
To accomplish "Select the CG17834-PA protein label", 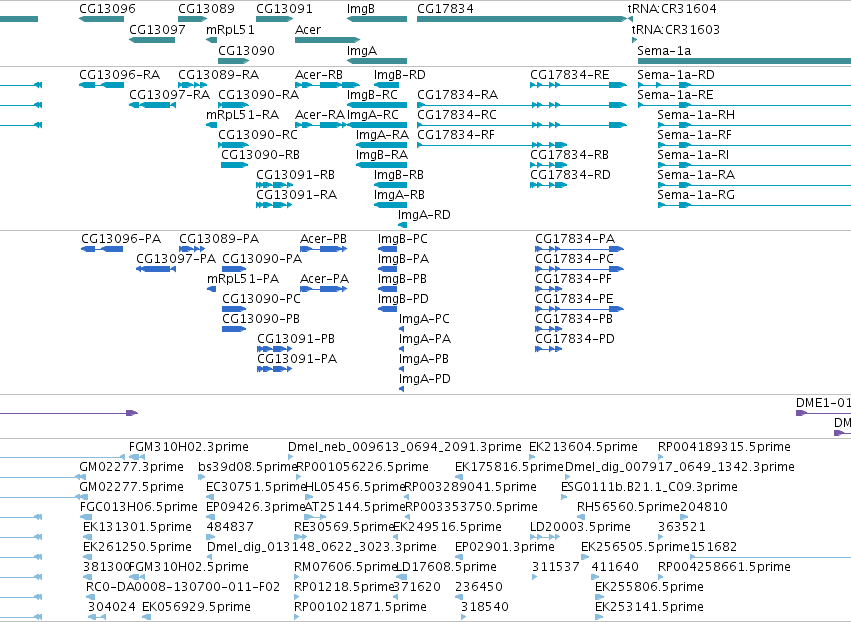I will (575, 239).
